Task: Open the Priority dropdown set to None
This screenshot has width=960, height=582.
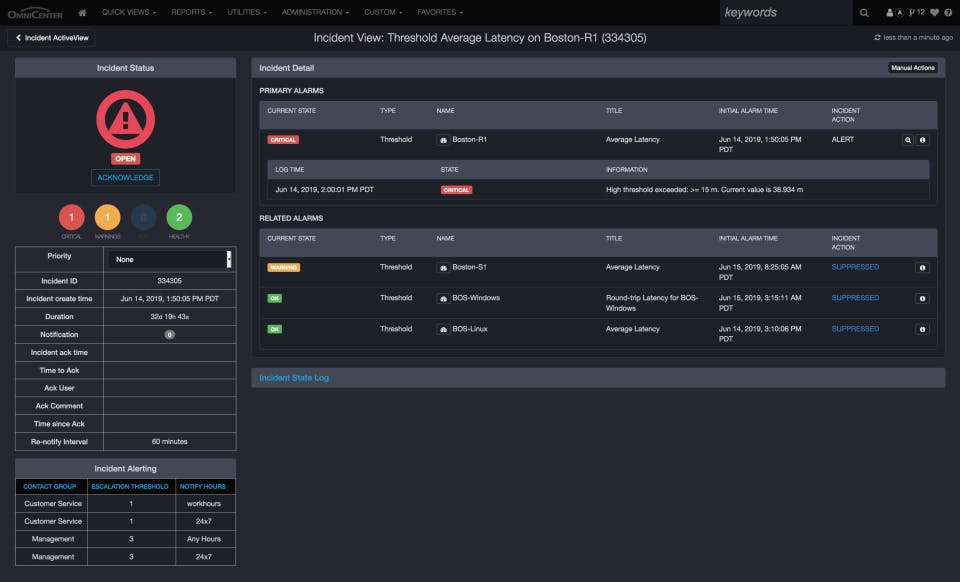Action: [x=170, y=259]
